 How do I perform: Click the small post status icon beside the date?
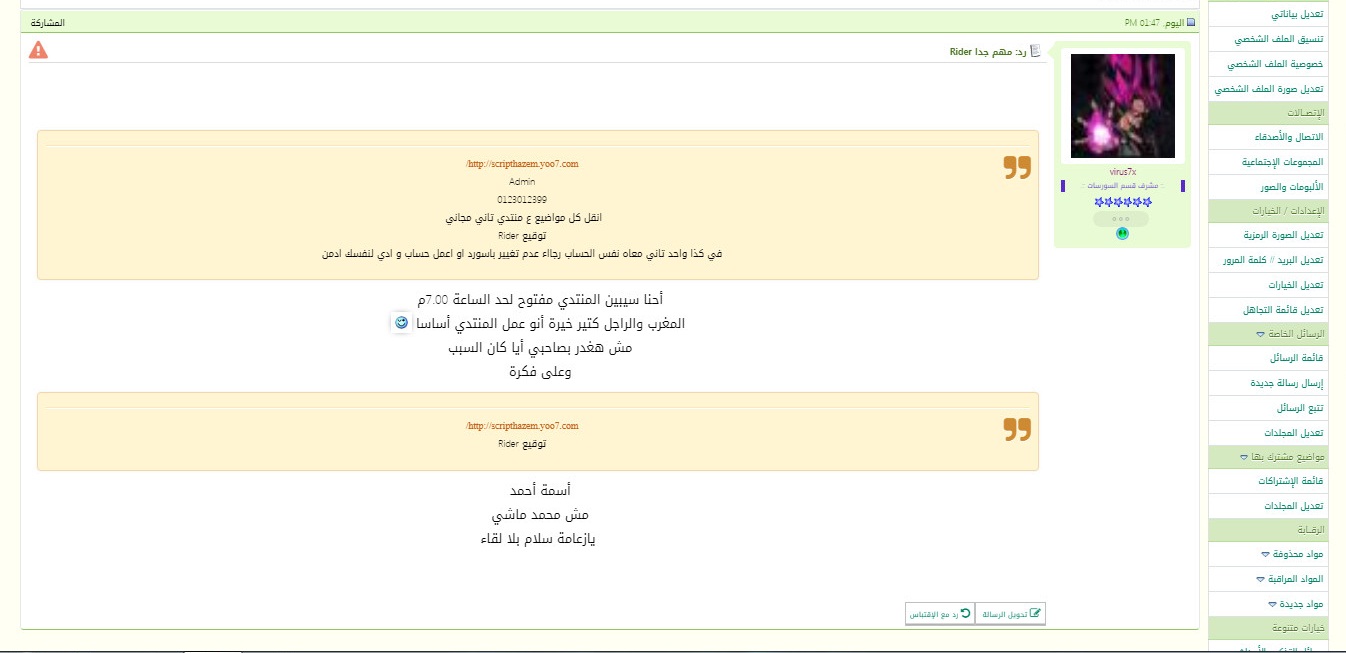click(x=1189, y=21)
